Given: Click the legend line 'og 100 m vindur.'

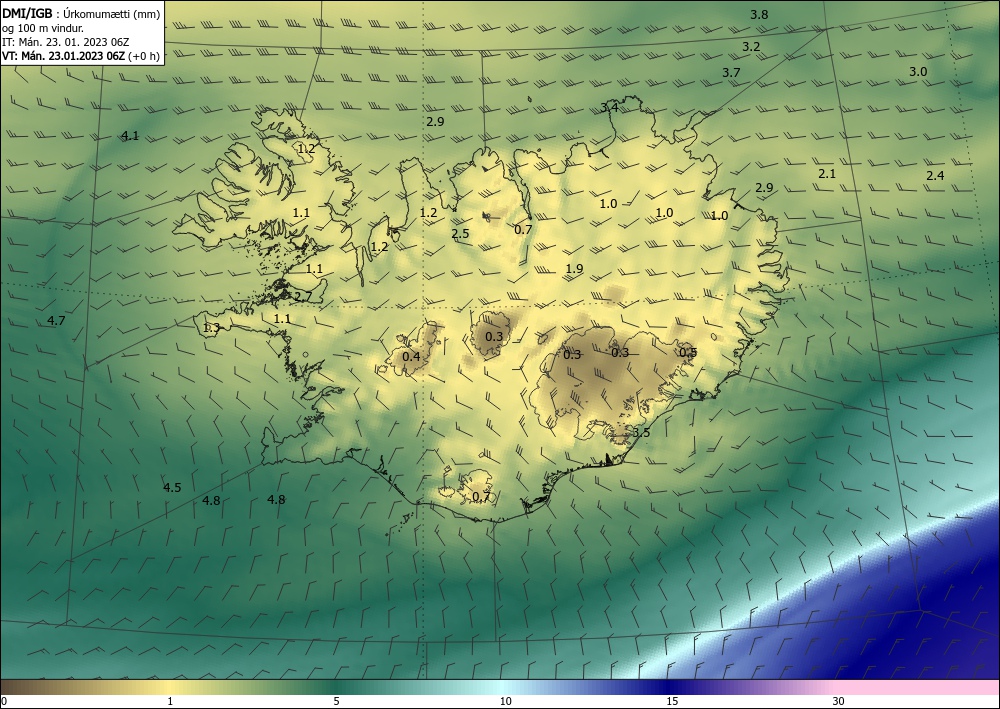Looking at the screenshot, I should click(x=43, y=28).
